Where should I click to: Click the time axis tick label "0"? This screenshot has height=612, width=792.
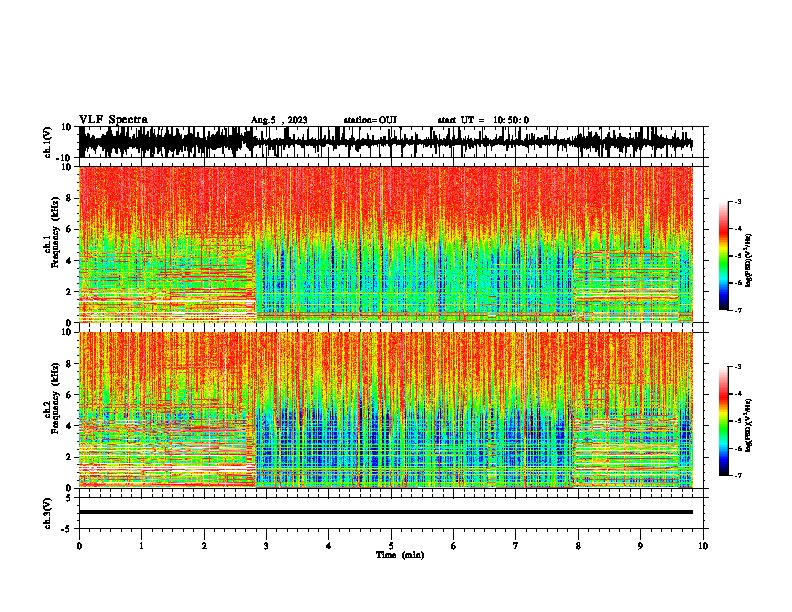79,546
